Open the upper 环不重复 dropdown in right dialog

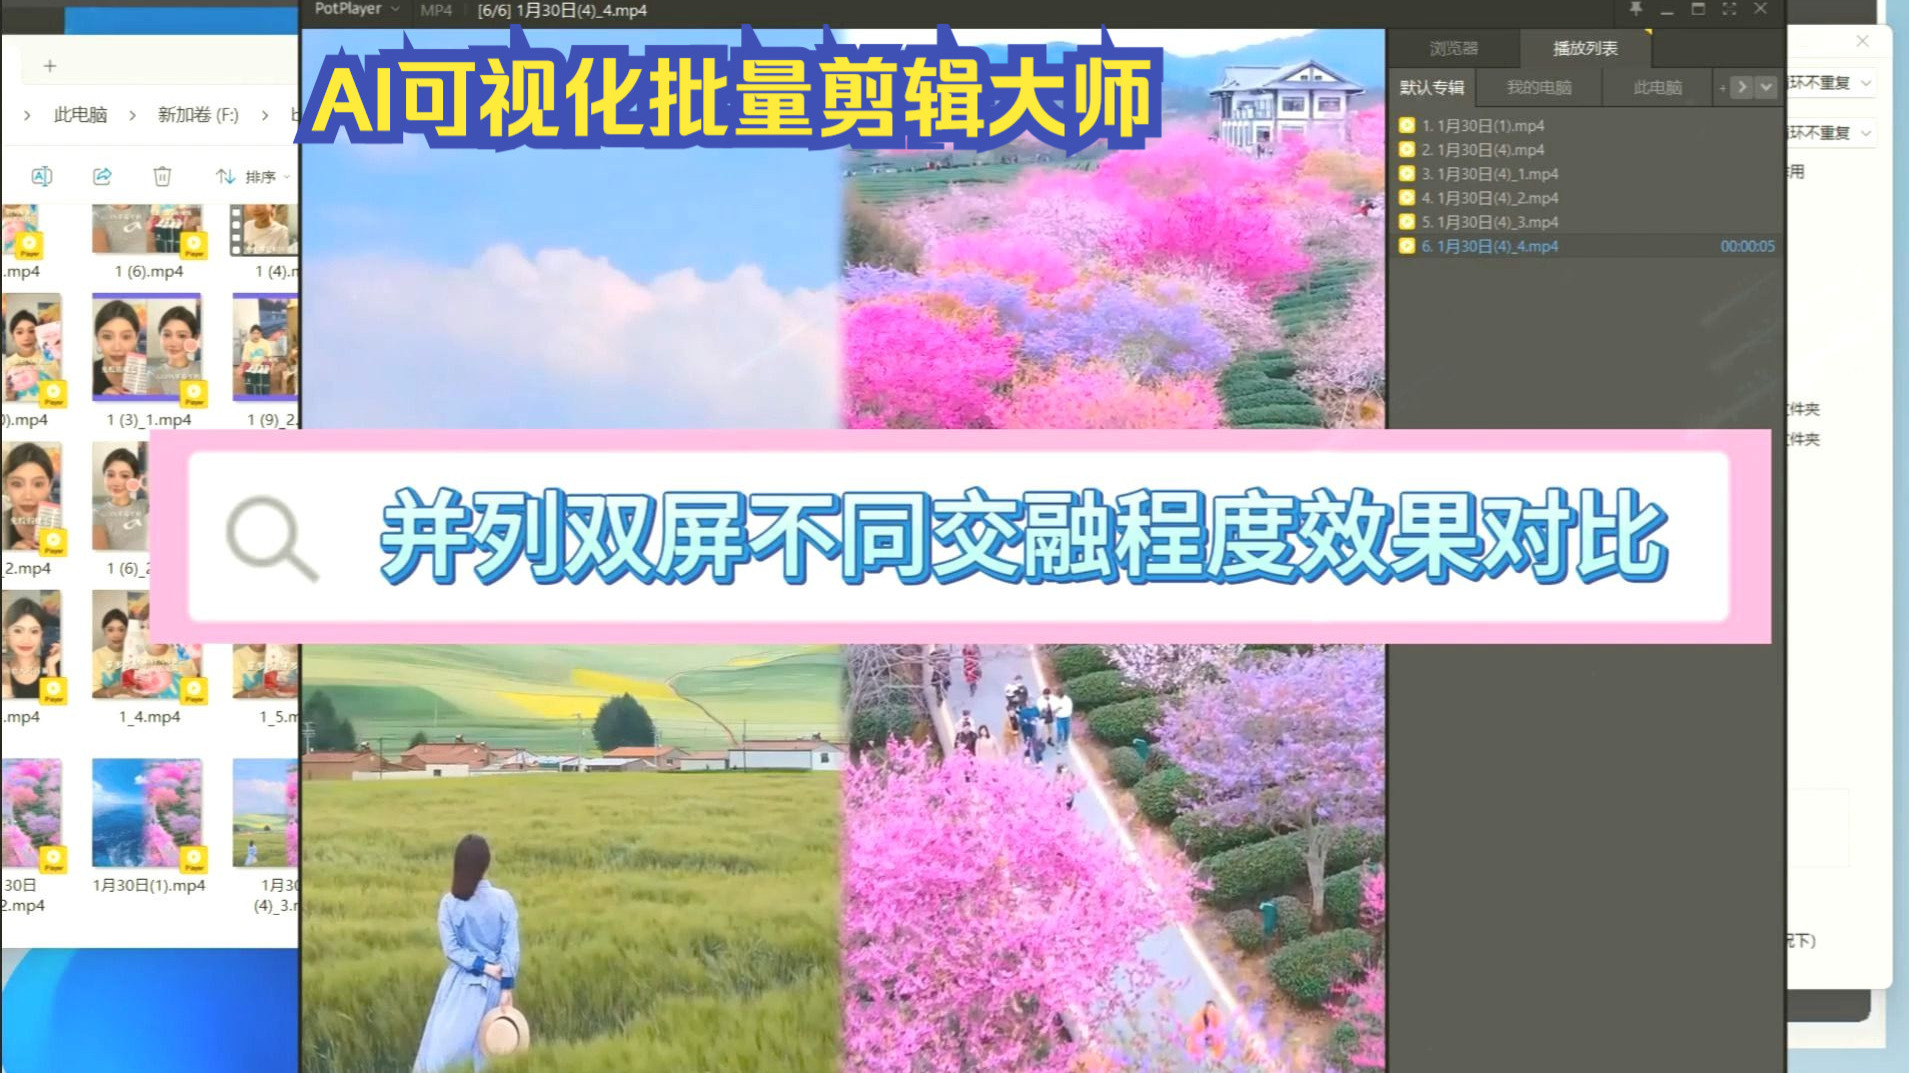point(1830,83)
